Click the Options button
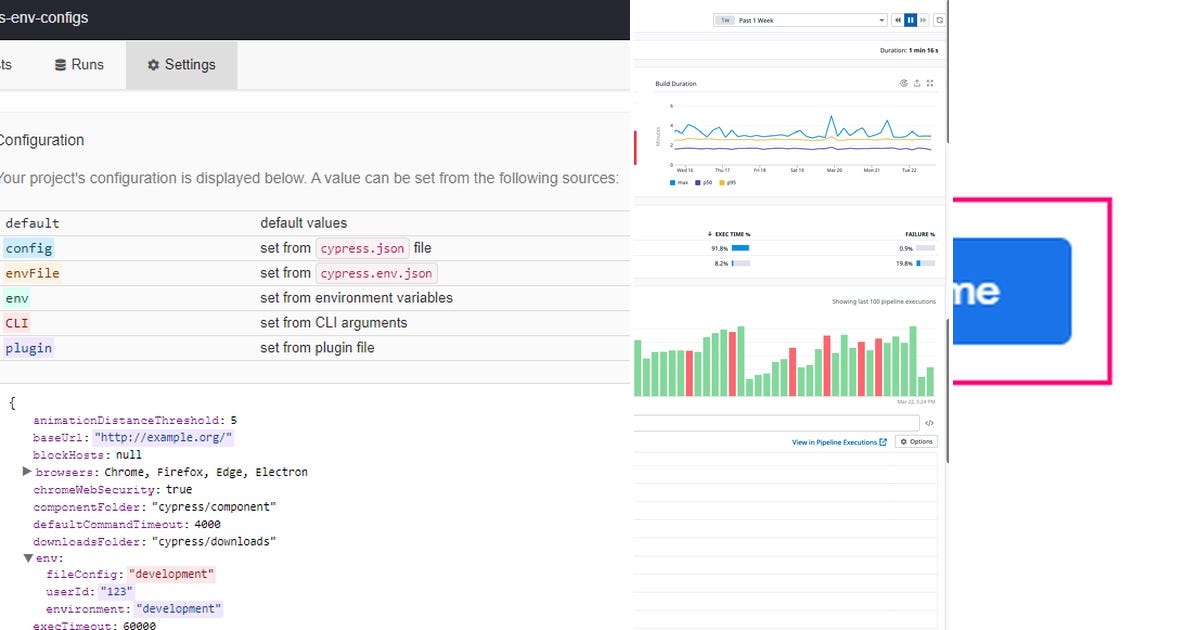This screenshot has width=1200, height=630. (916, 441)
